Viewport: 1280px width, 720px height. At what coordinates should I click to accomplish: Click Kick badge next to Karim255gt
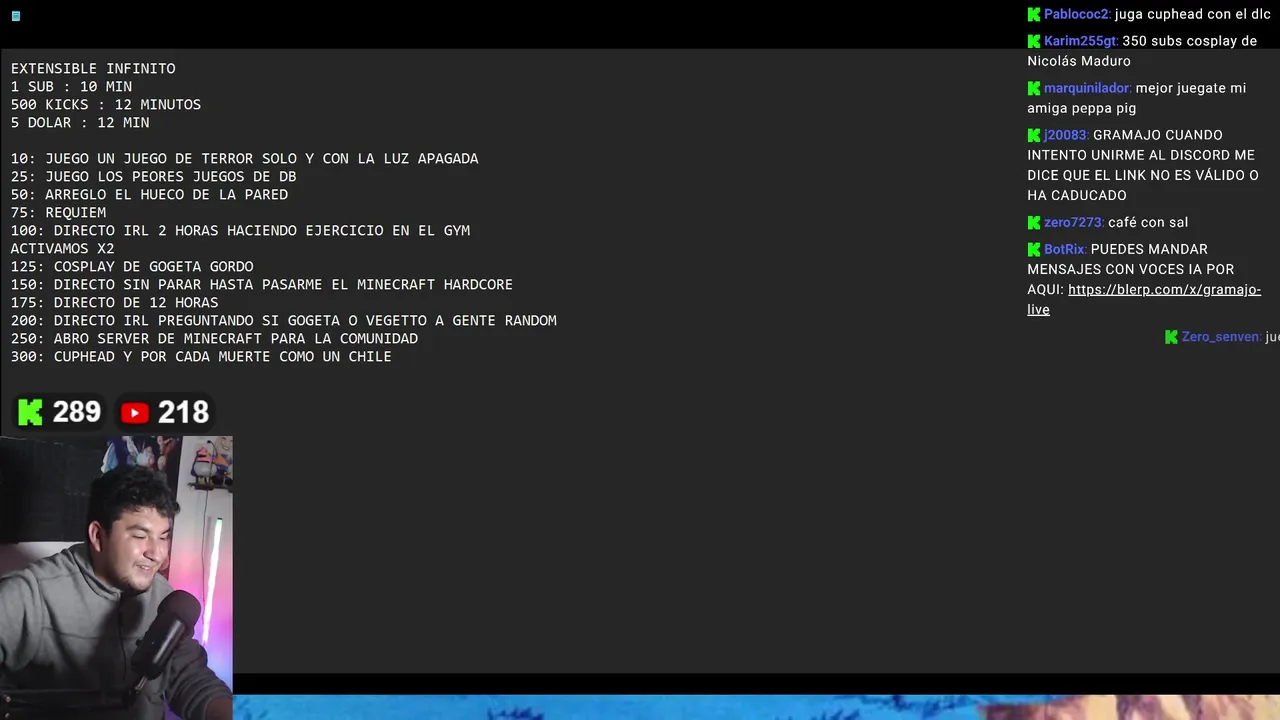pos(1034,41)
